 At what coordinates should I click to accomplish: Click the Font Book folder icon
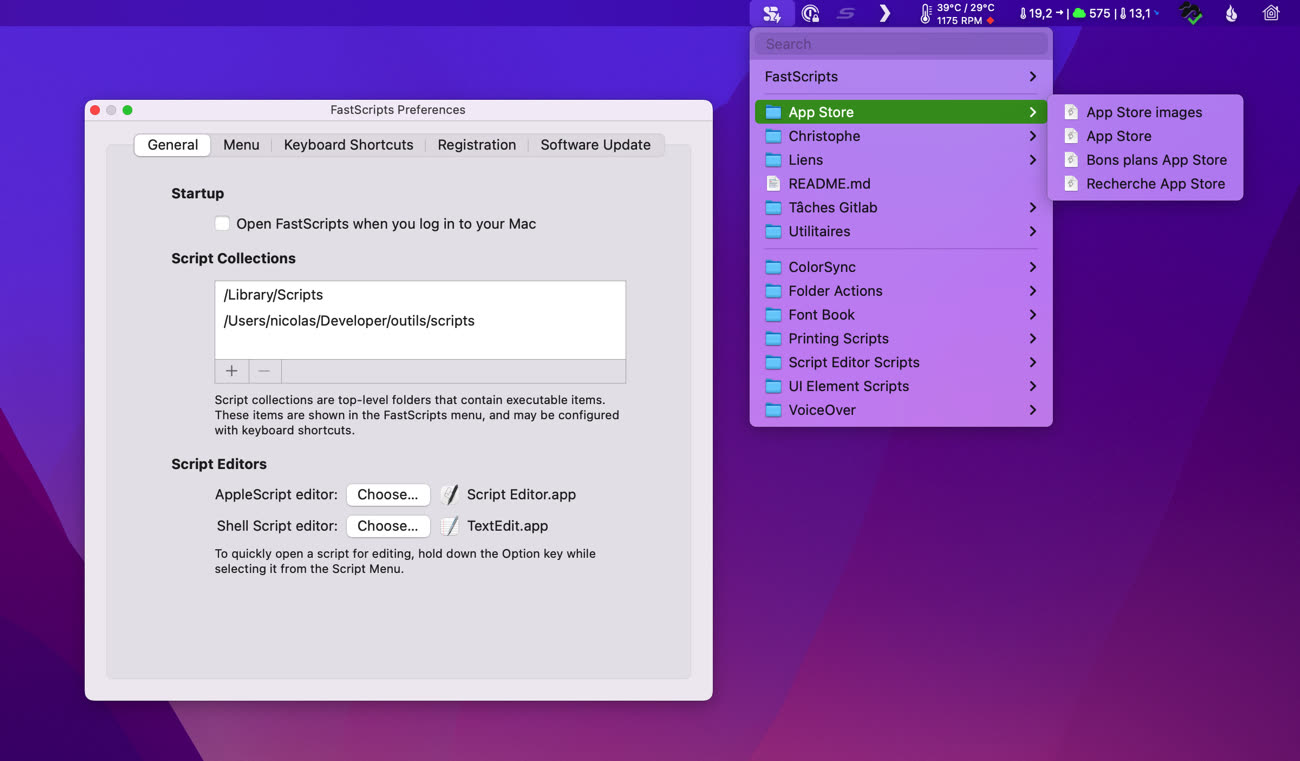tap(773, 315)
